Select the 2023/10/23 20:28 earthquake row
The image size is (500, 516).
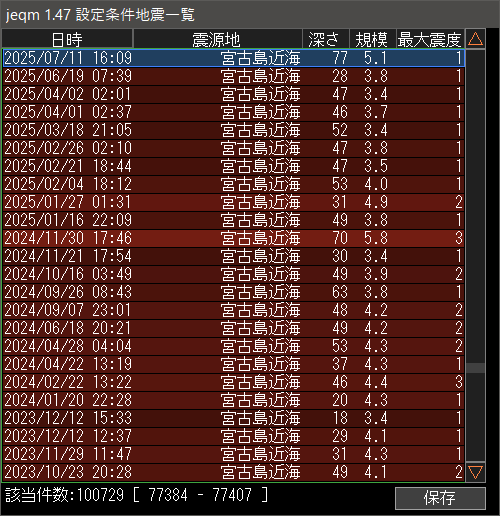(x=234, y=472)
